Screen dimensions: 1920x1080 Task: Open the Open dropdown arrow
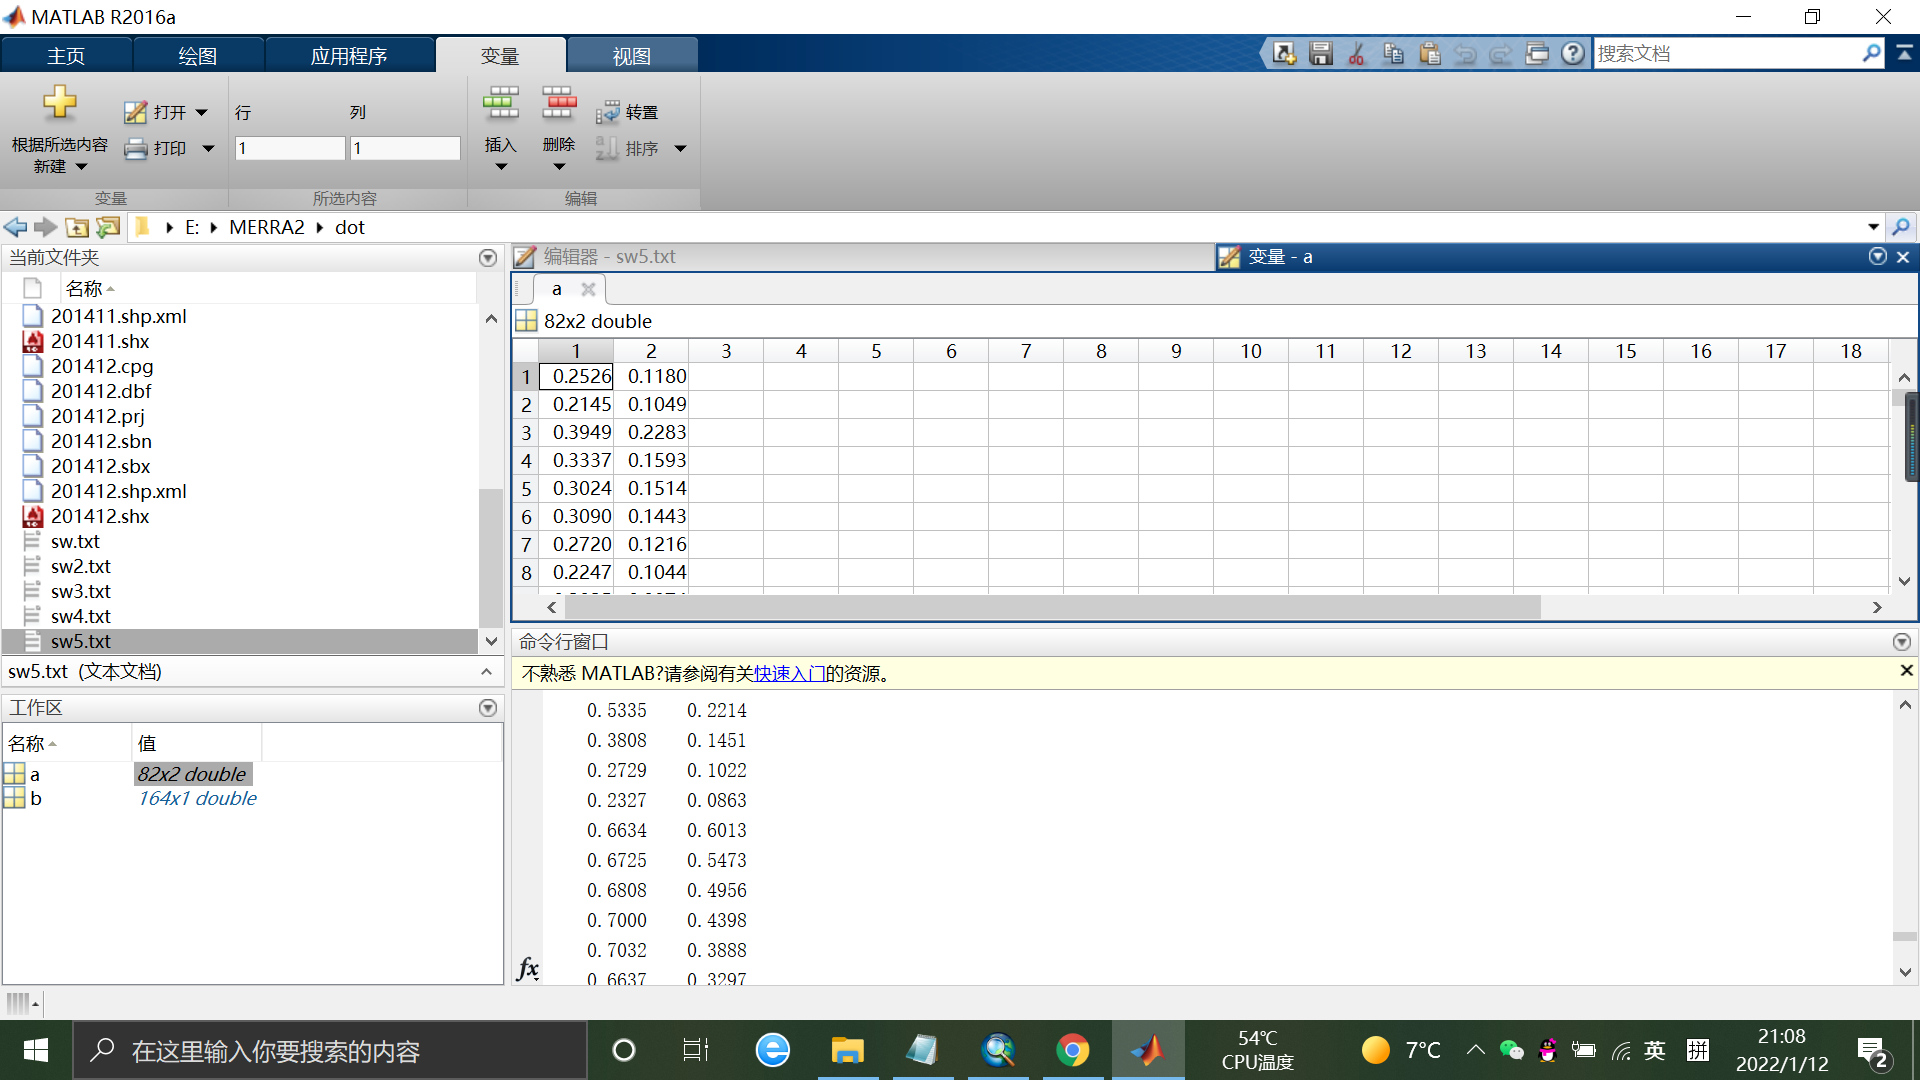coord(202,113)
